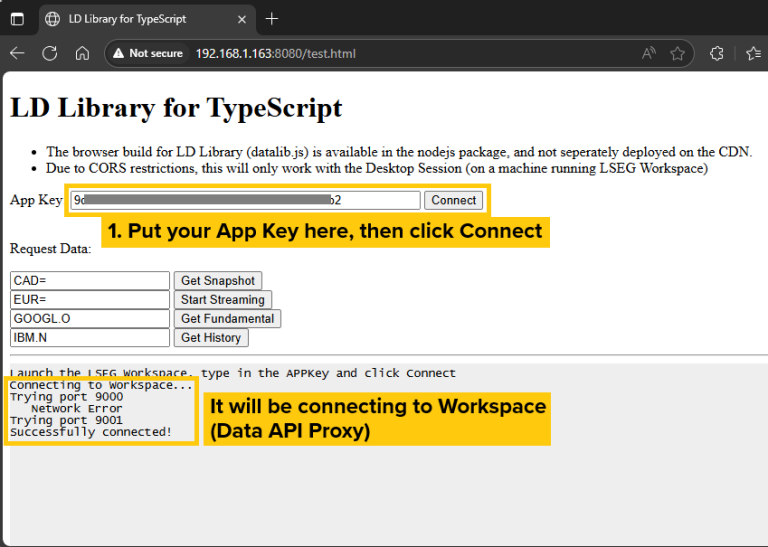Viewport: 768px width, 547px height.
Task: Go back to previous page
Action: (17, 53)
